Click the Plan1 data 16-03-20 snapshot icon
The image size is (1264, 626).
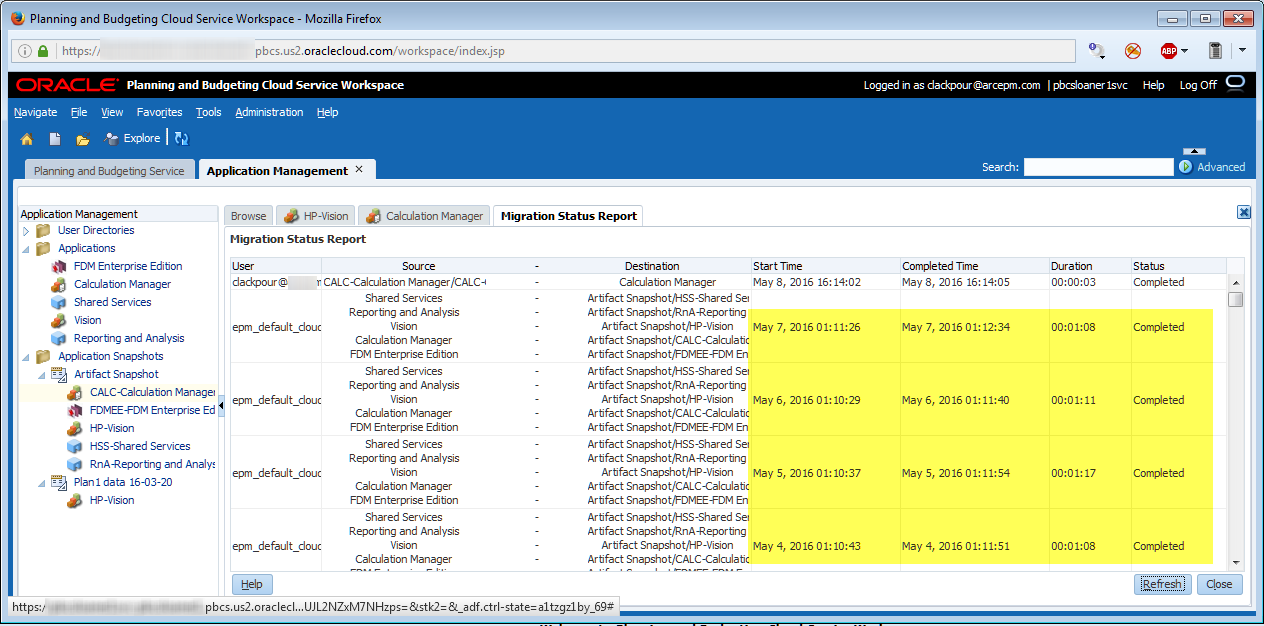pyautogui.click(x=59, y=483)
